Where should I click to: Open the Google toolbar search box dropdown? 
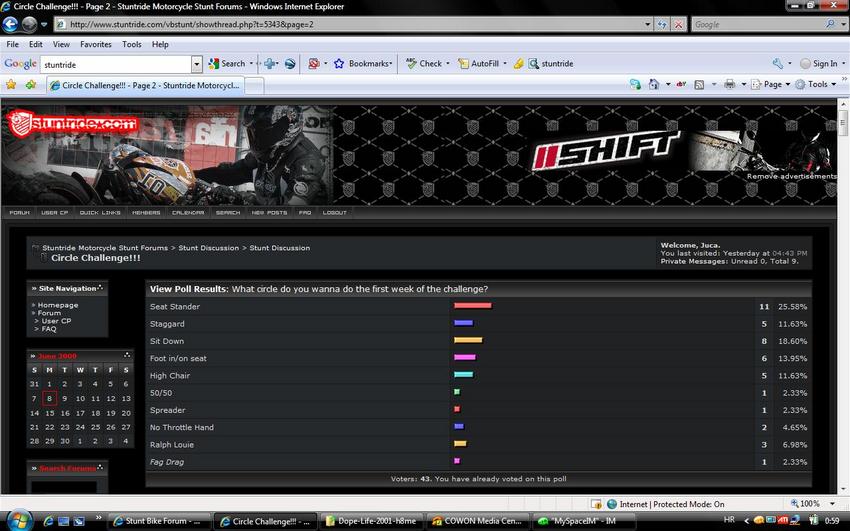point(197,64)
